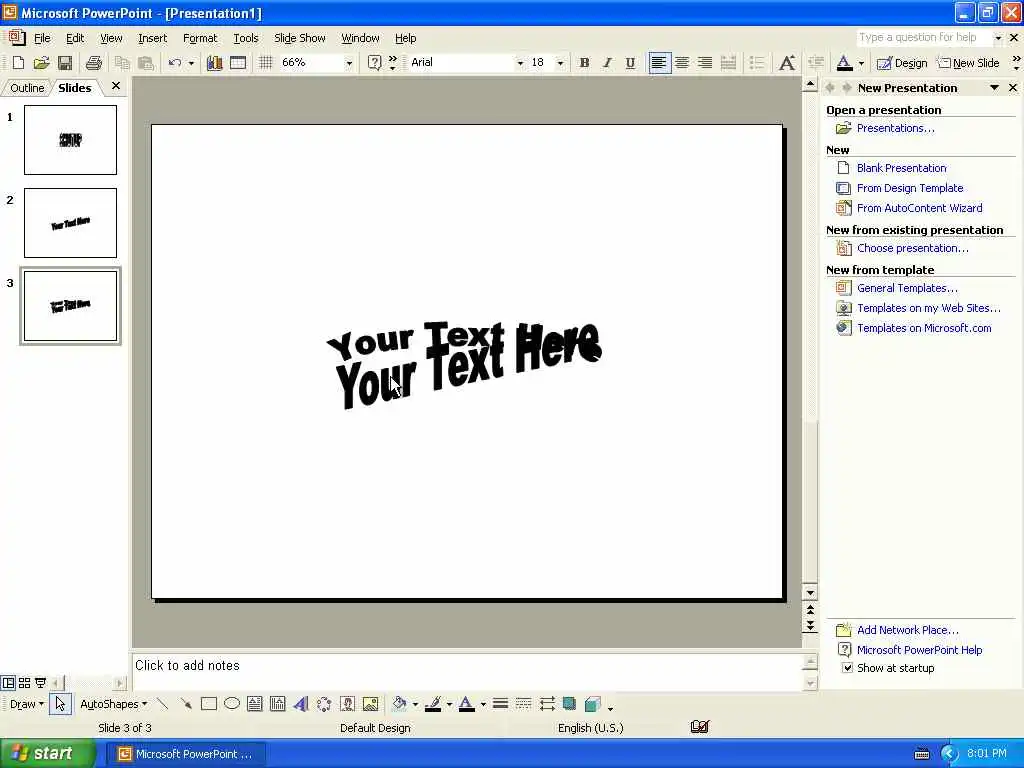Image resolution: width=1024 pixels, height=768 pixels.
Task: Open the Insert menu
Action: pyautogui.click(x=152, y=38)
